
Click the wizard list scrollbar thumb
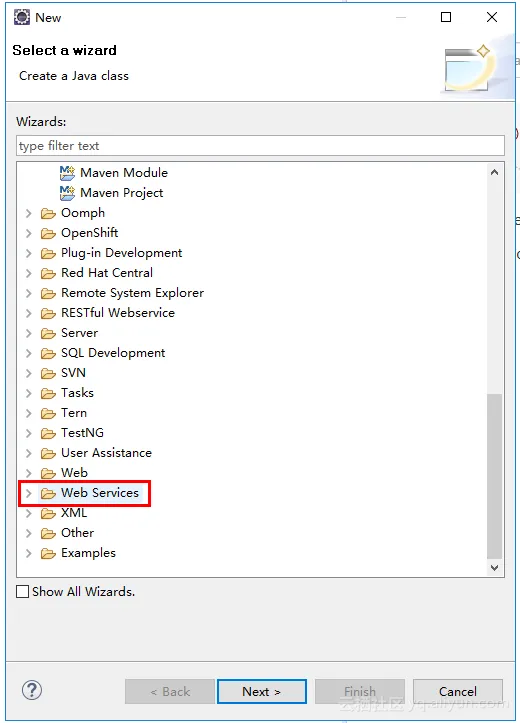(495, 476)
